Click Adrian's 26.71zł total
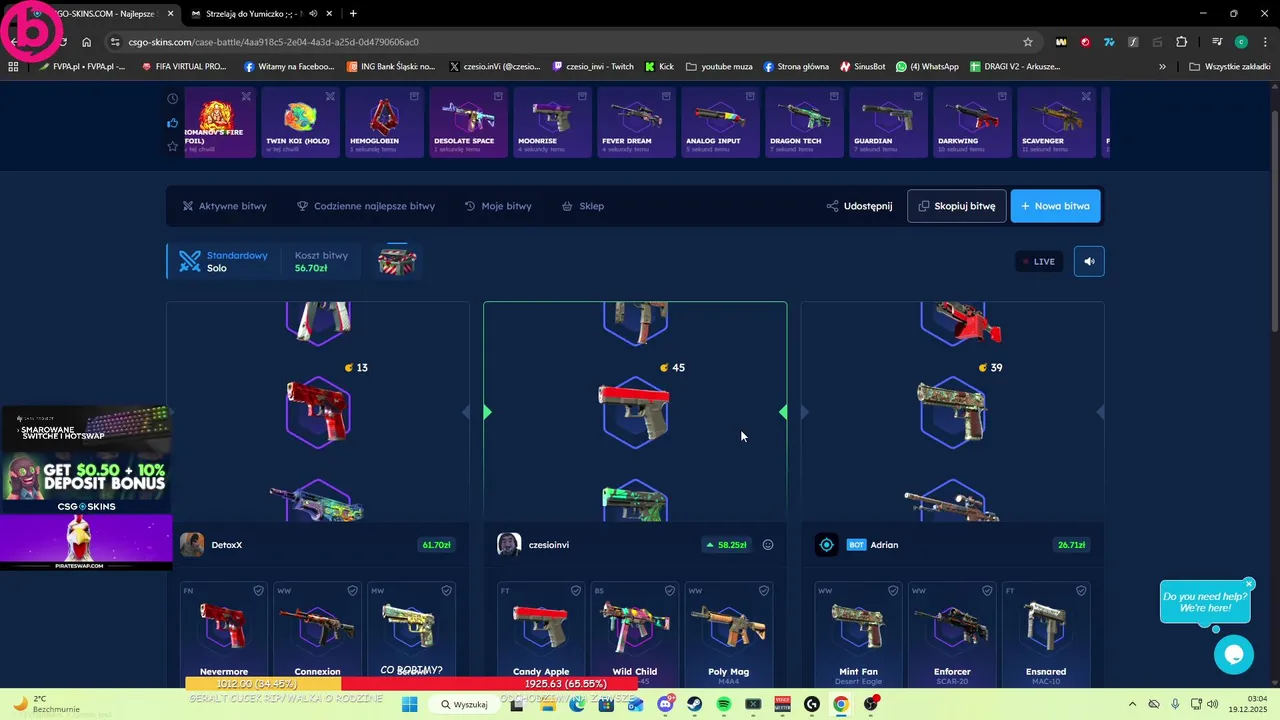 [x=1071, y=545]
